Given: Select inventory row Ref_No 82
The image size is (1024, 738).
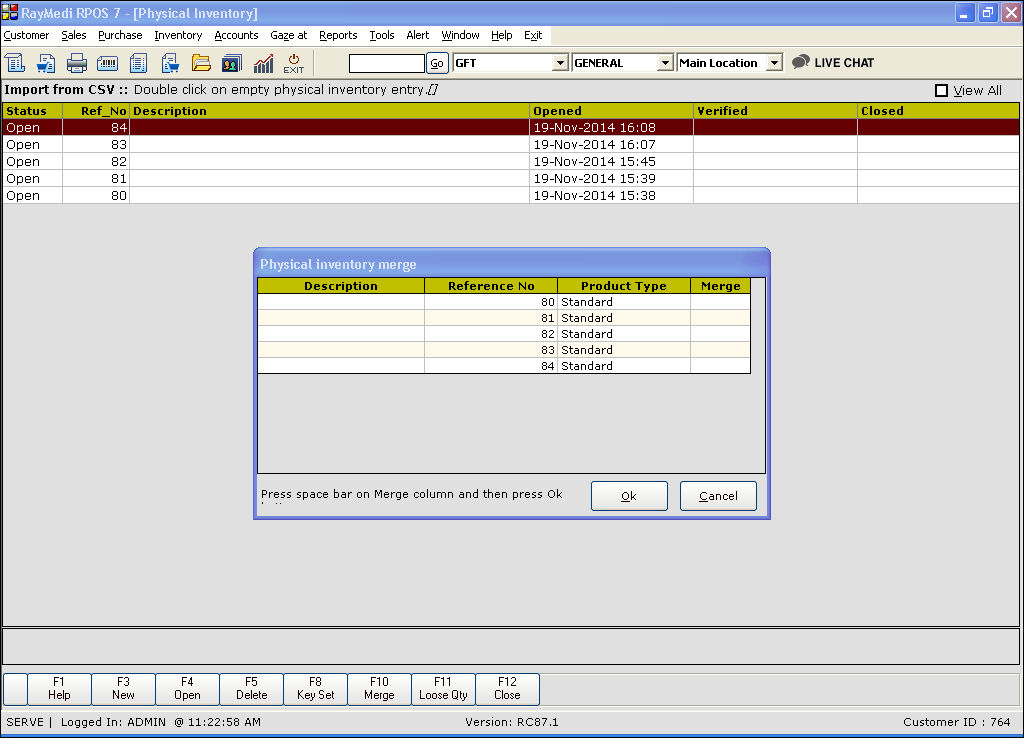Looking at the screenshot, I should pos(511,161).
